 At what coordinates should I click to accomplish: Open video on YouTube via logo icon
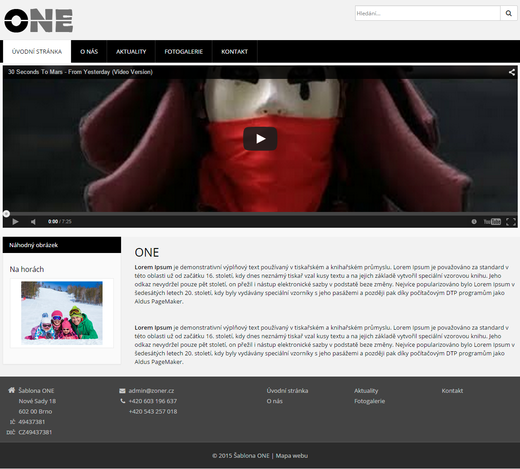click(492, 222)
